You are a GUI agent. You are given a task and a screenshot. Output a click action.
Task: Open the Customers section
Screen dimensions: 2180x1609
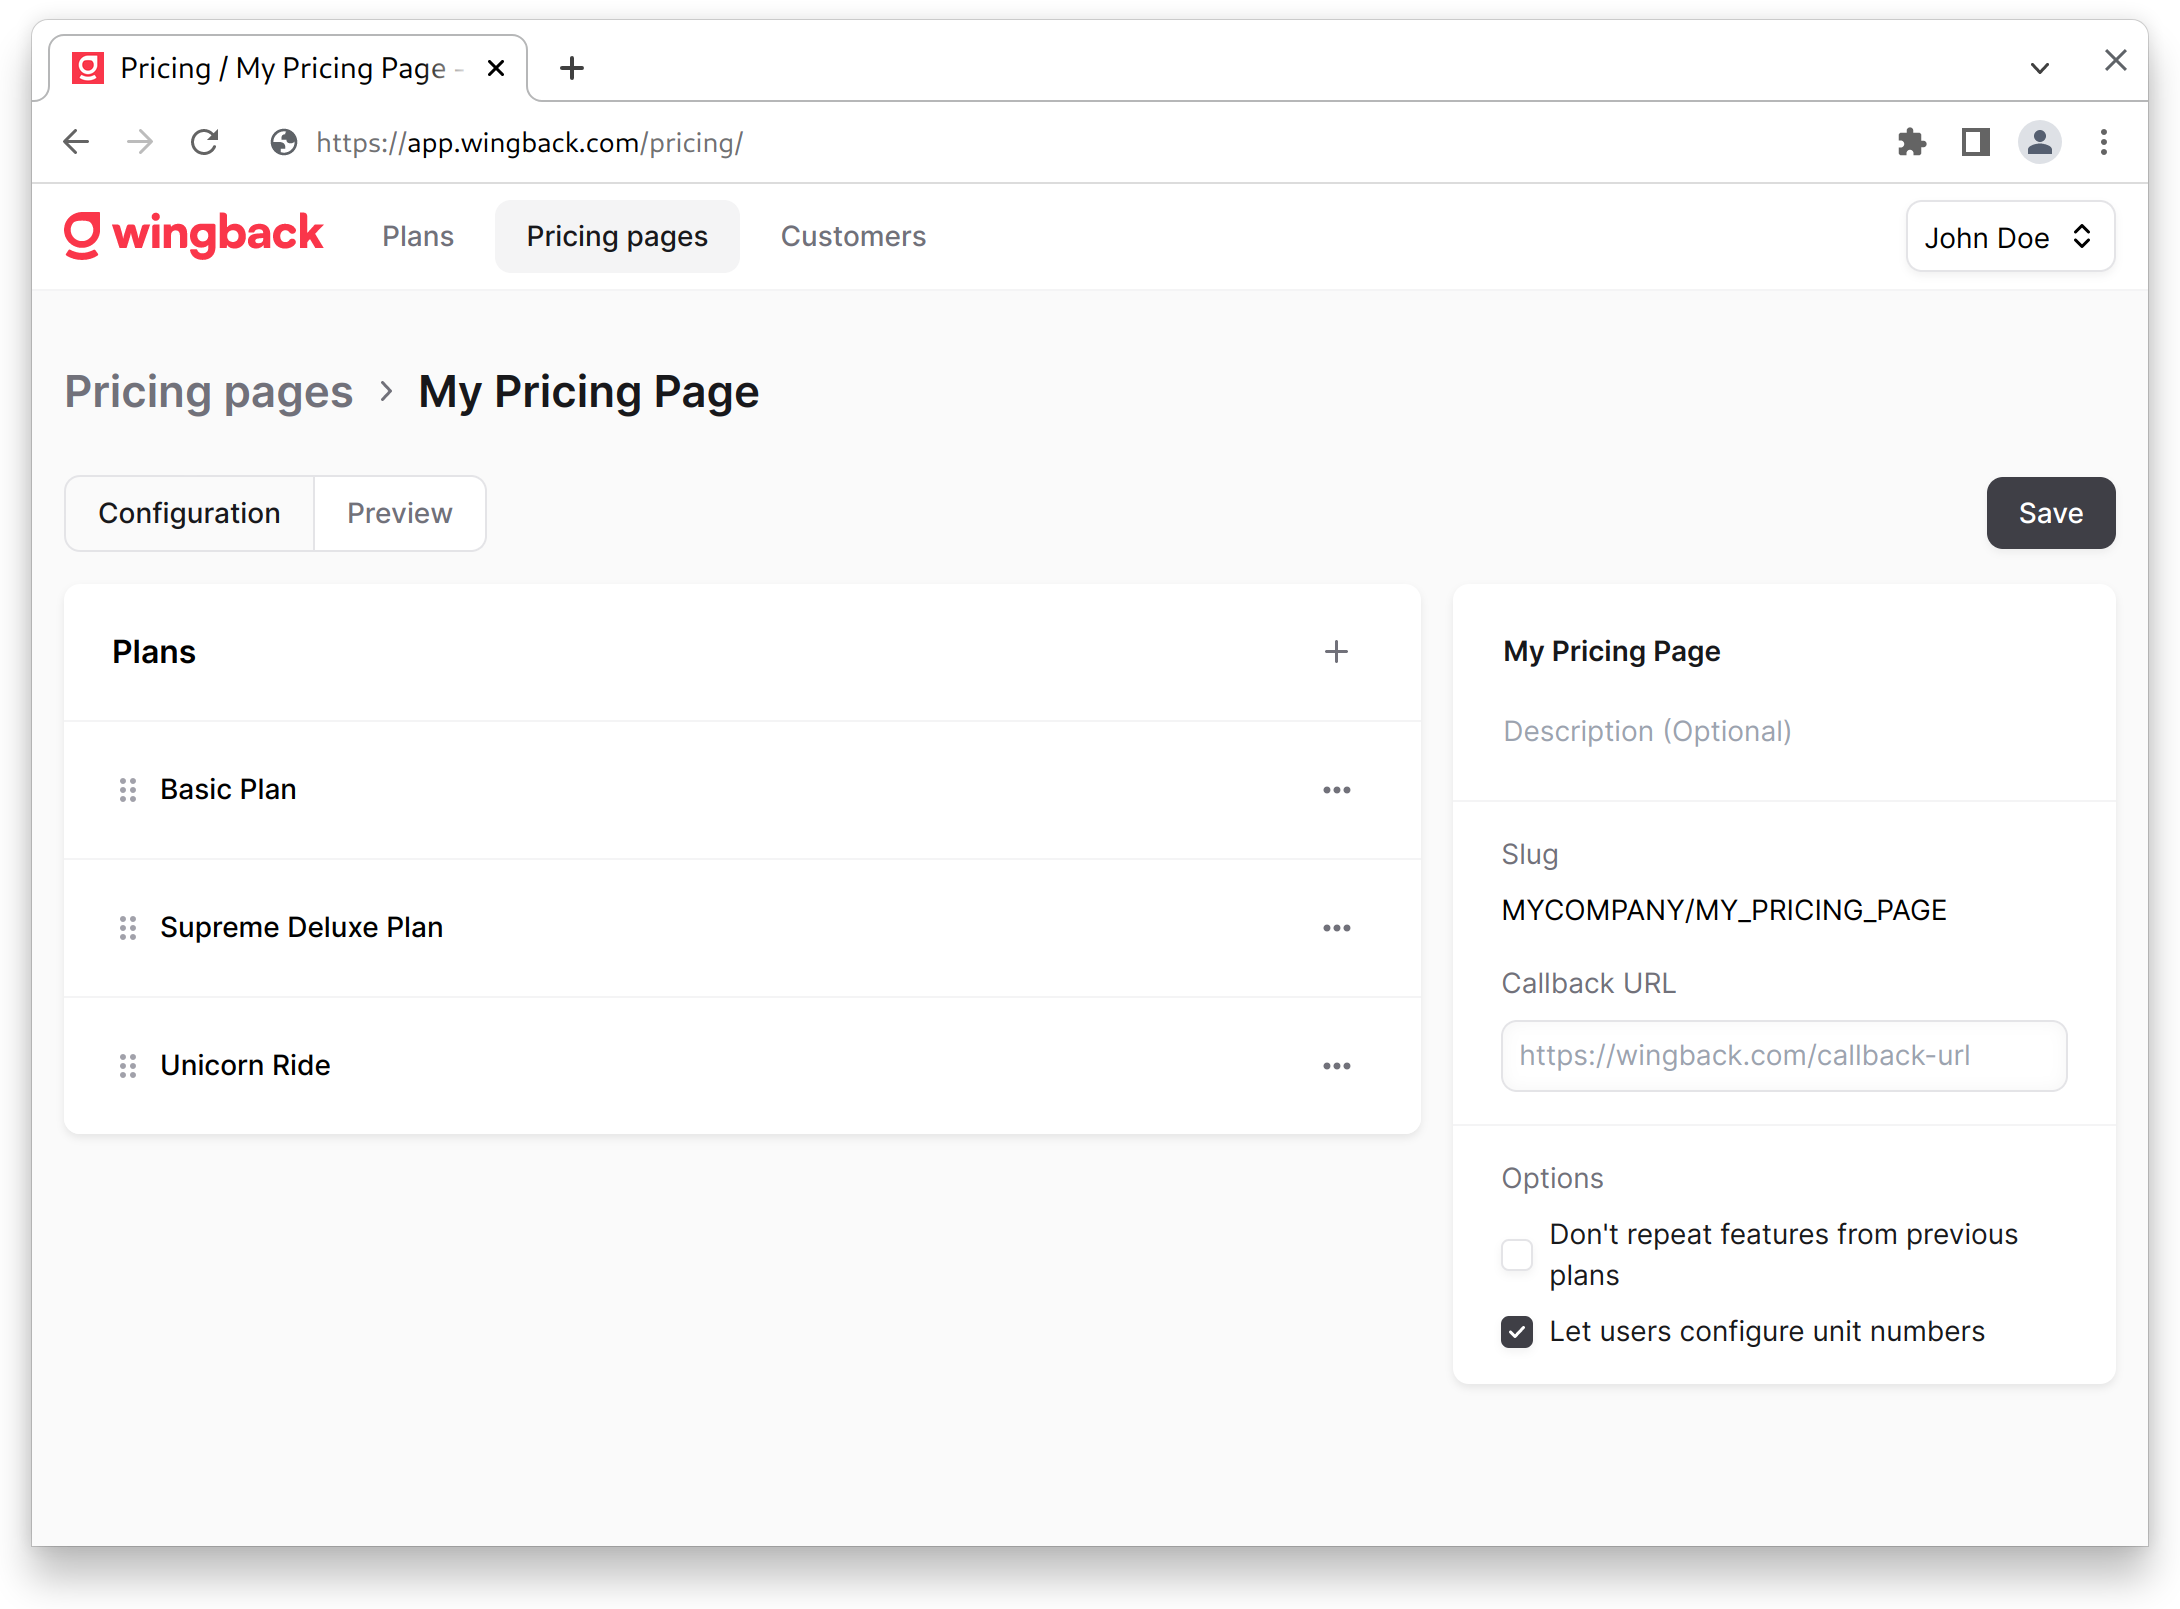852,236
